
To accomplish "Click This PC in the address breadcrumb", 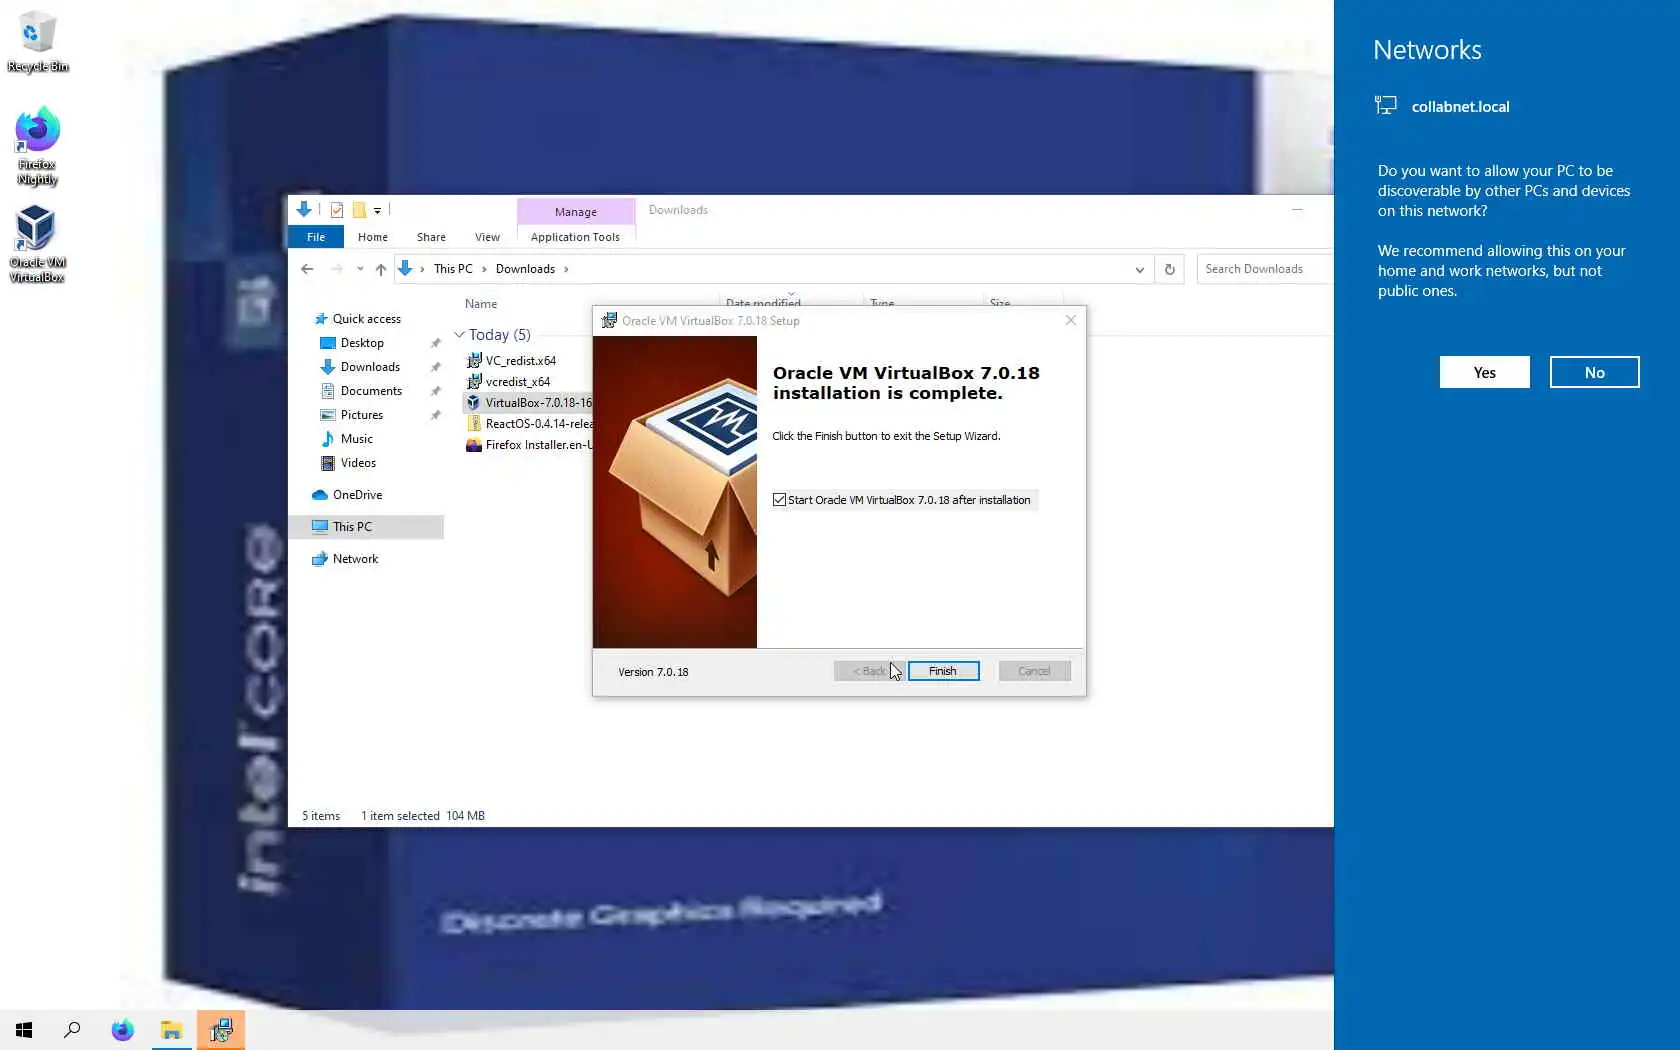I will point(453,269).
